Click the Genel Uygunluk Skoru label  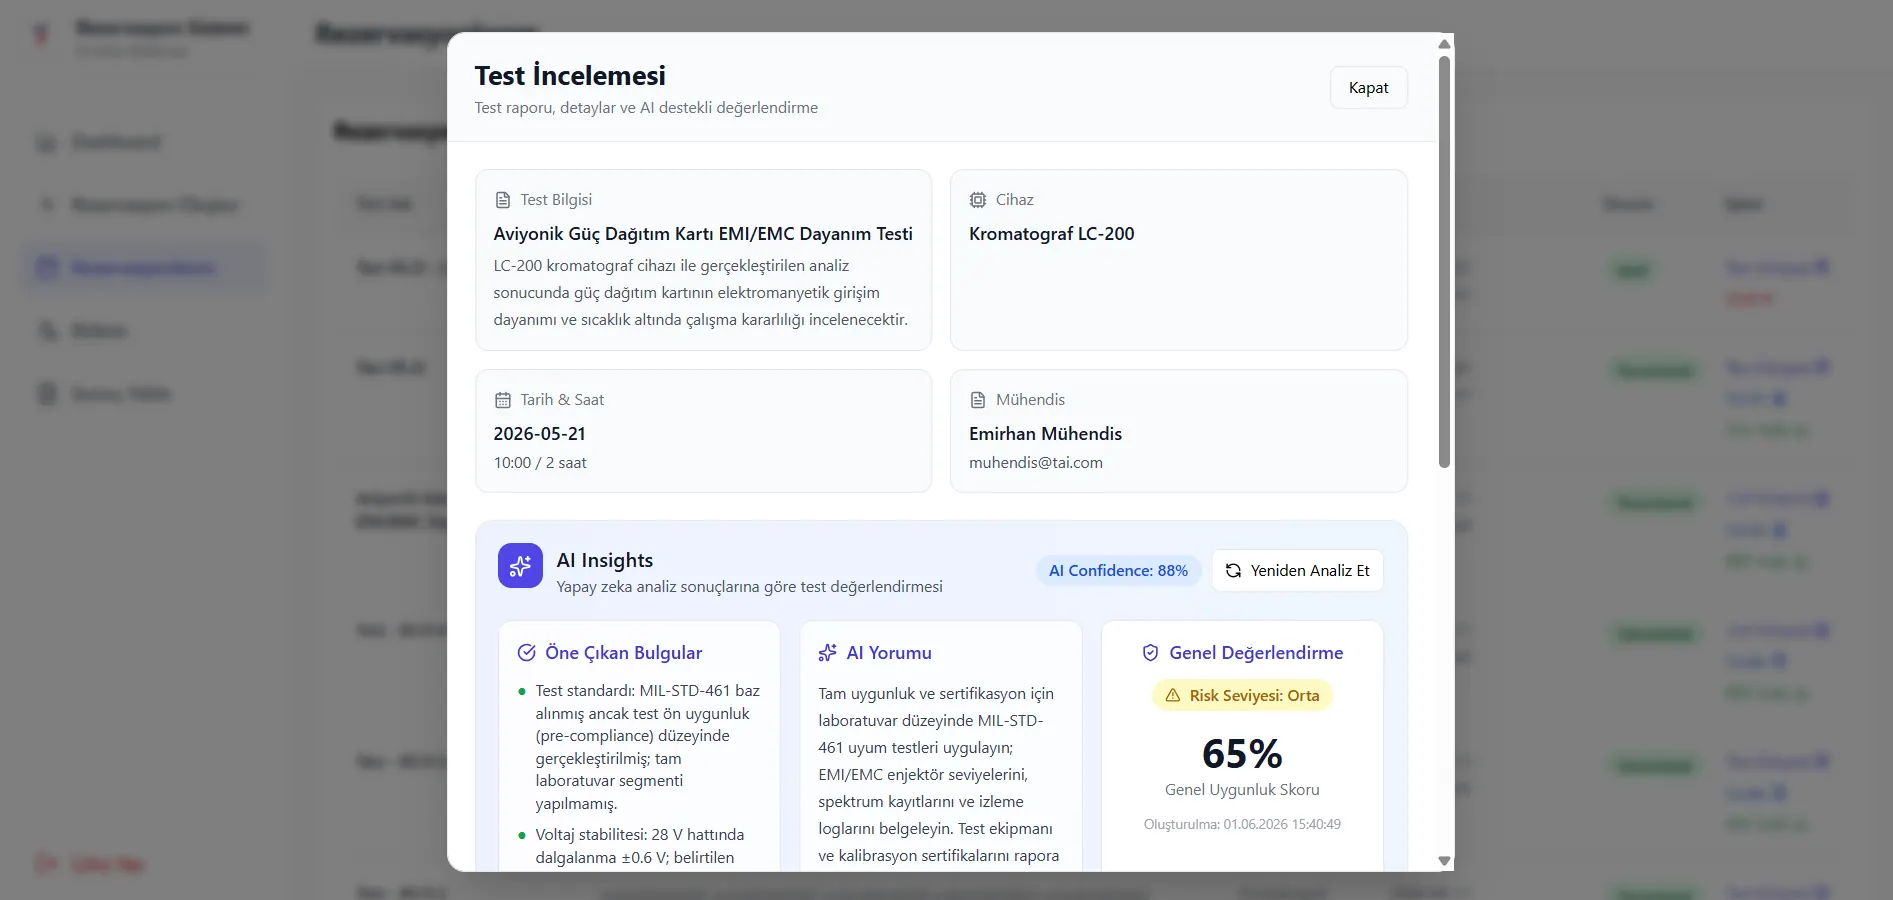point(1242,790)
